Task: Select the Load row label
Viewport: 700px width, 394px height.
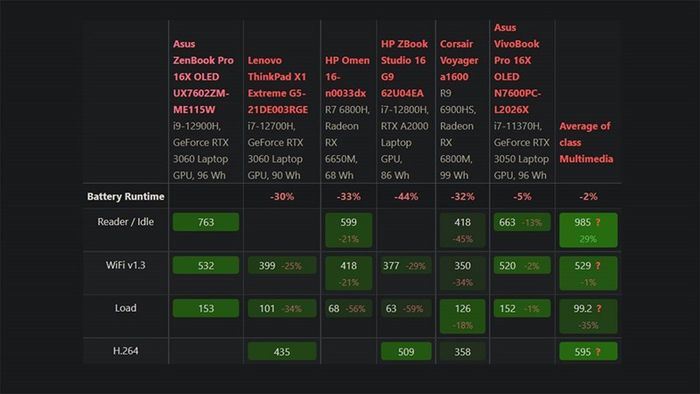Action: tap(125, 308)
